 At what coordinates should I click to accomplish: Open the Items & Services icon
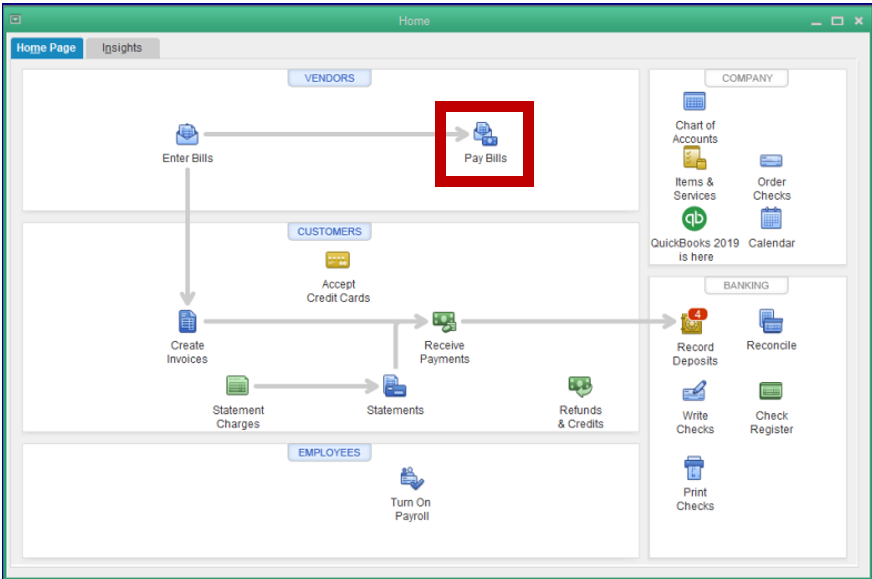[x=694, y=158]
